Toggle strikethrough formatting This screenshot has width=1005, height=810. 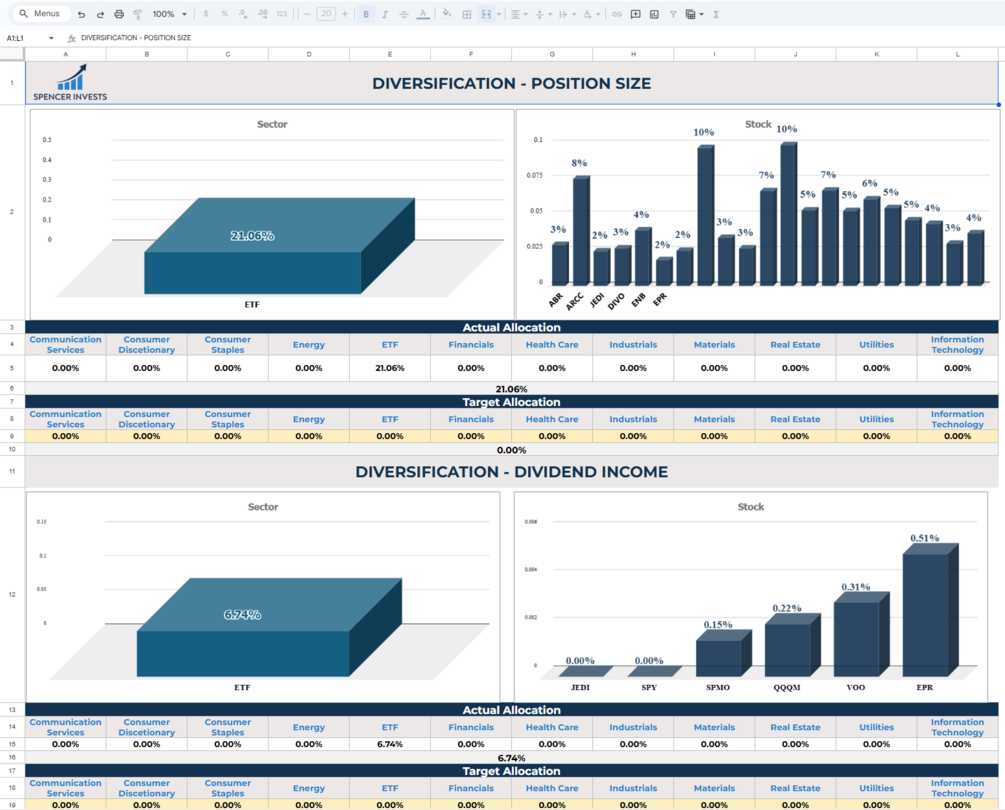tap(404, 14)
